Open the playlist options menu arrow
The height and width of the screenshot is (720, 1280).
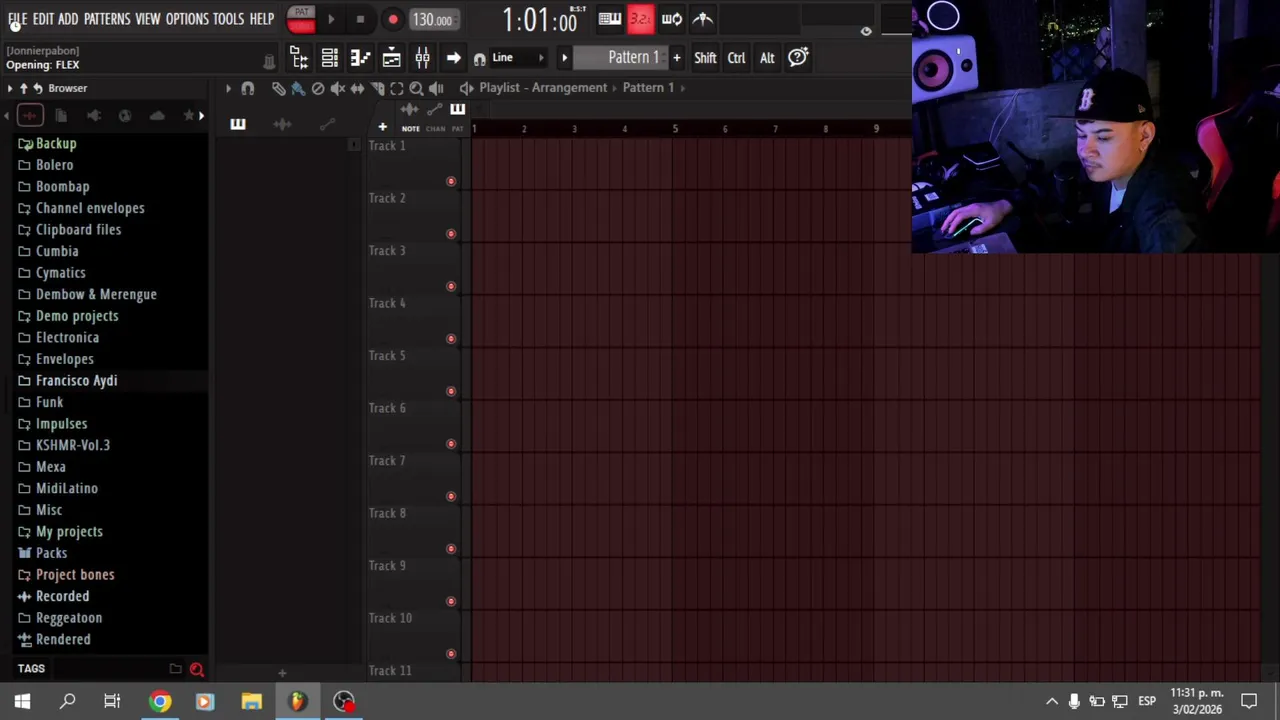[x=228, y=88]
